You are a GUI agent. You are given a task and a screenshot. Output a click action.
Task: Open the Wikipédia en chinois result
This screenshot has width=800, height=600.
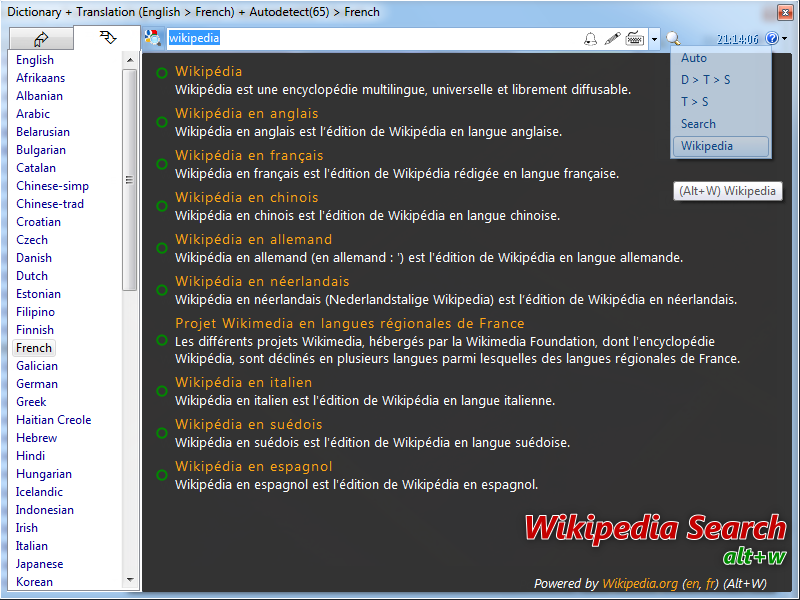point(247,197)
